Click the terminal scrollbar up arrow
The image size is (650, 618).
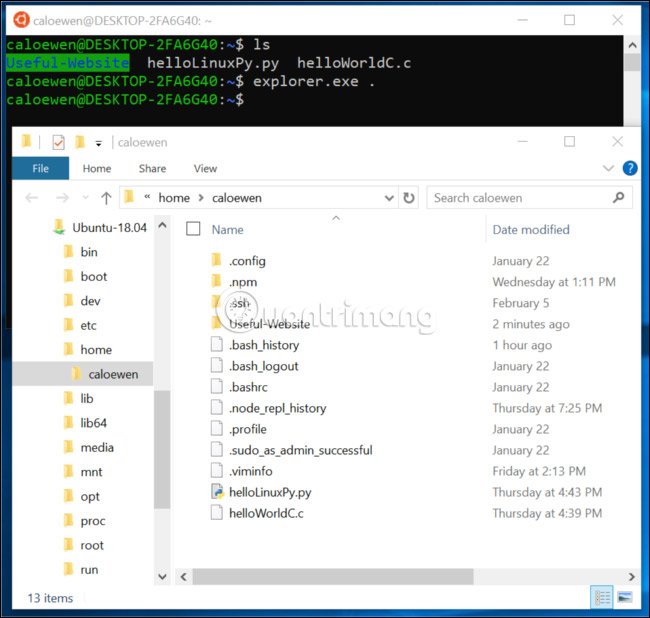(632, 45)
